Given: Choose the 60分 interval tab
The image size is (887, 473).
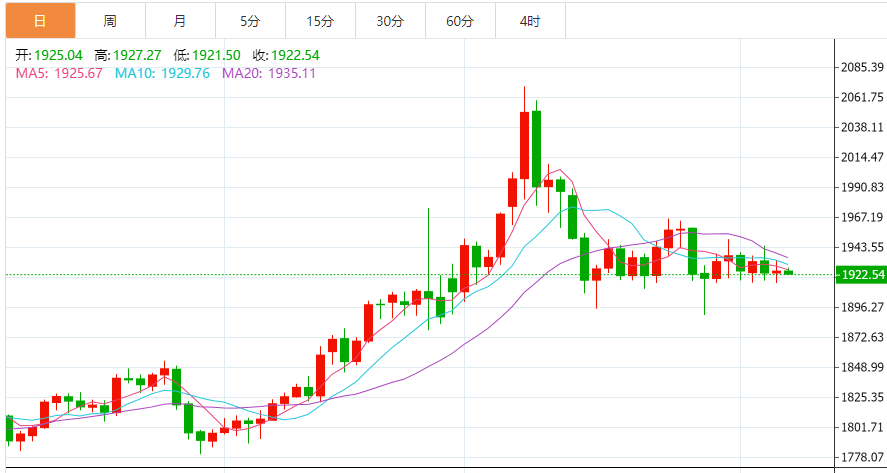Looking at the screenshot, I should coord(460,20).
